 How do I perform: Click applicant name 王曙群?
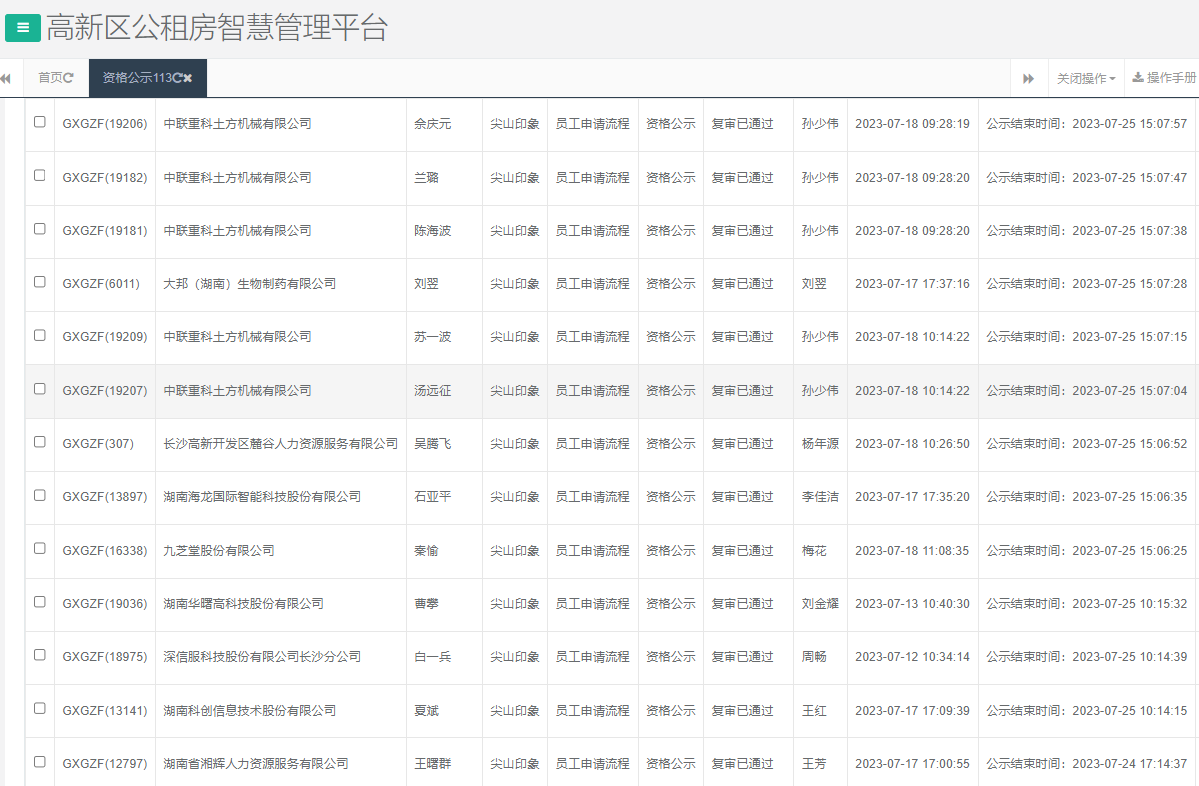click(433, 764)
